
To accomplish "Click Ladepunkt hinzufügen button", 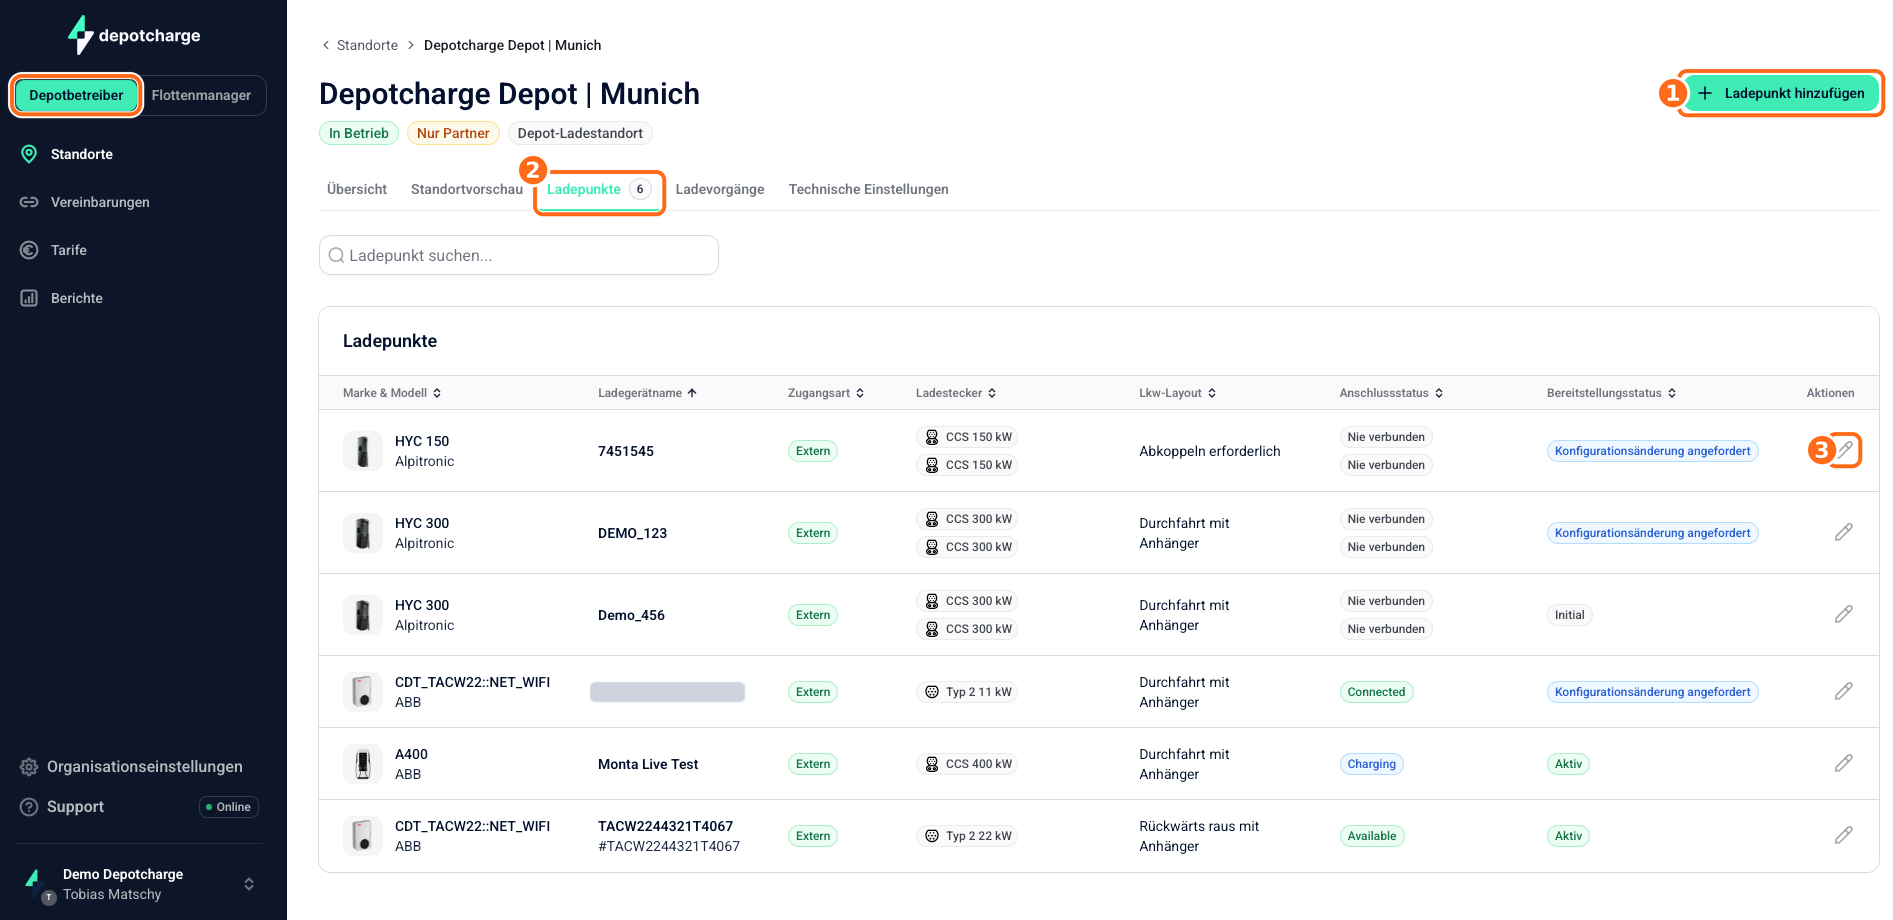I will [1781, 93].
